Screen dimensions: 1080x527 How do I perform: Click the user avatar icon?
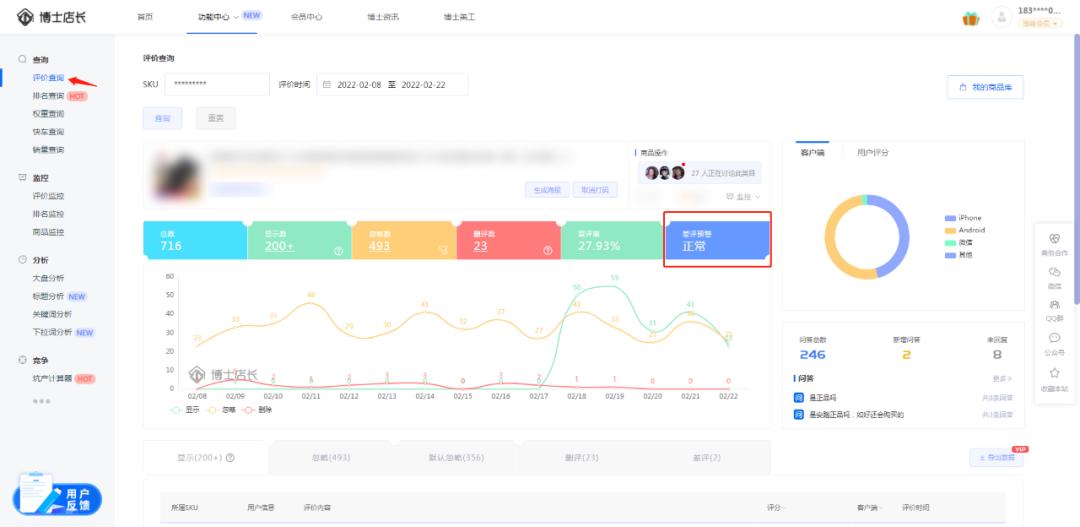tap(1001, 17)
